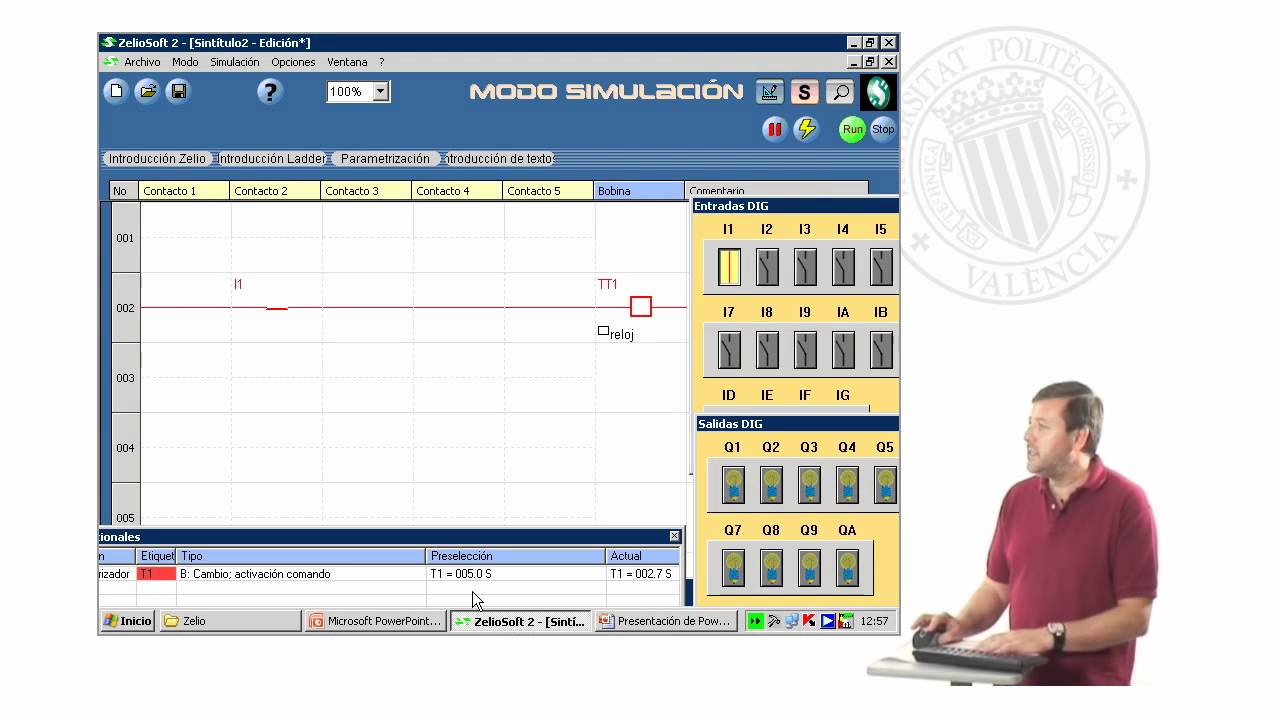Image resolution: width=1280 pixels, height=720 pixels.
Task: Click the Actual column header
Action: coord(642,556)
